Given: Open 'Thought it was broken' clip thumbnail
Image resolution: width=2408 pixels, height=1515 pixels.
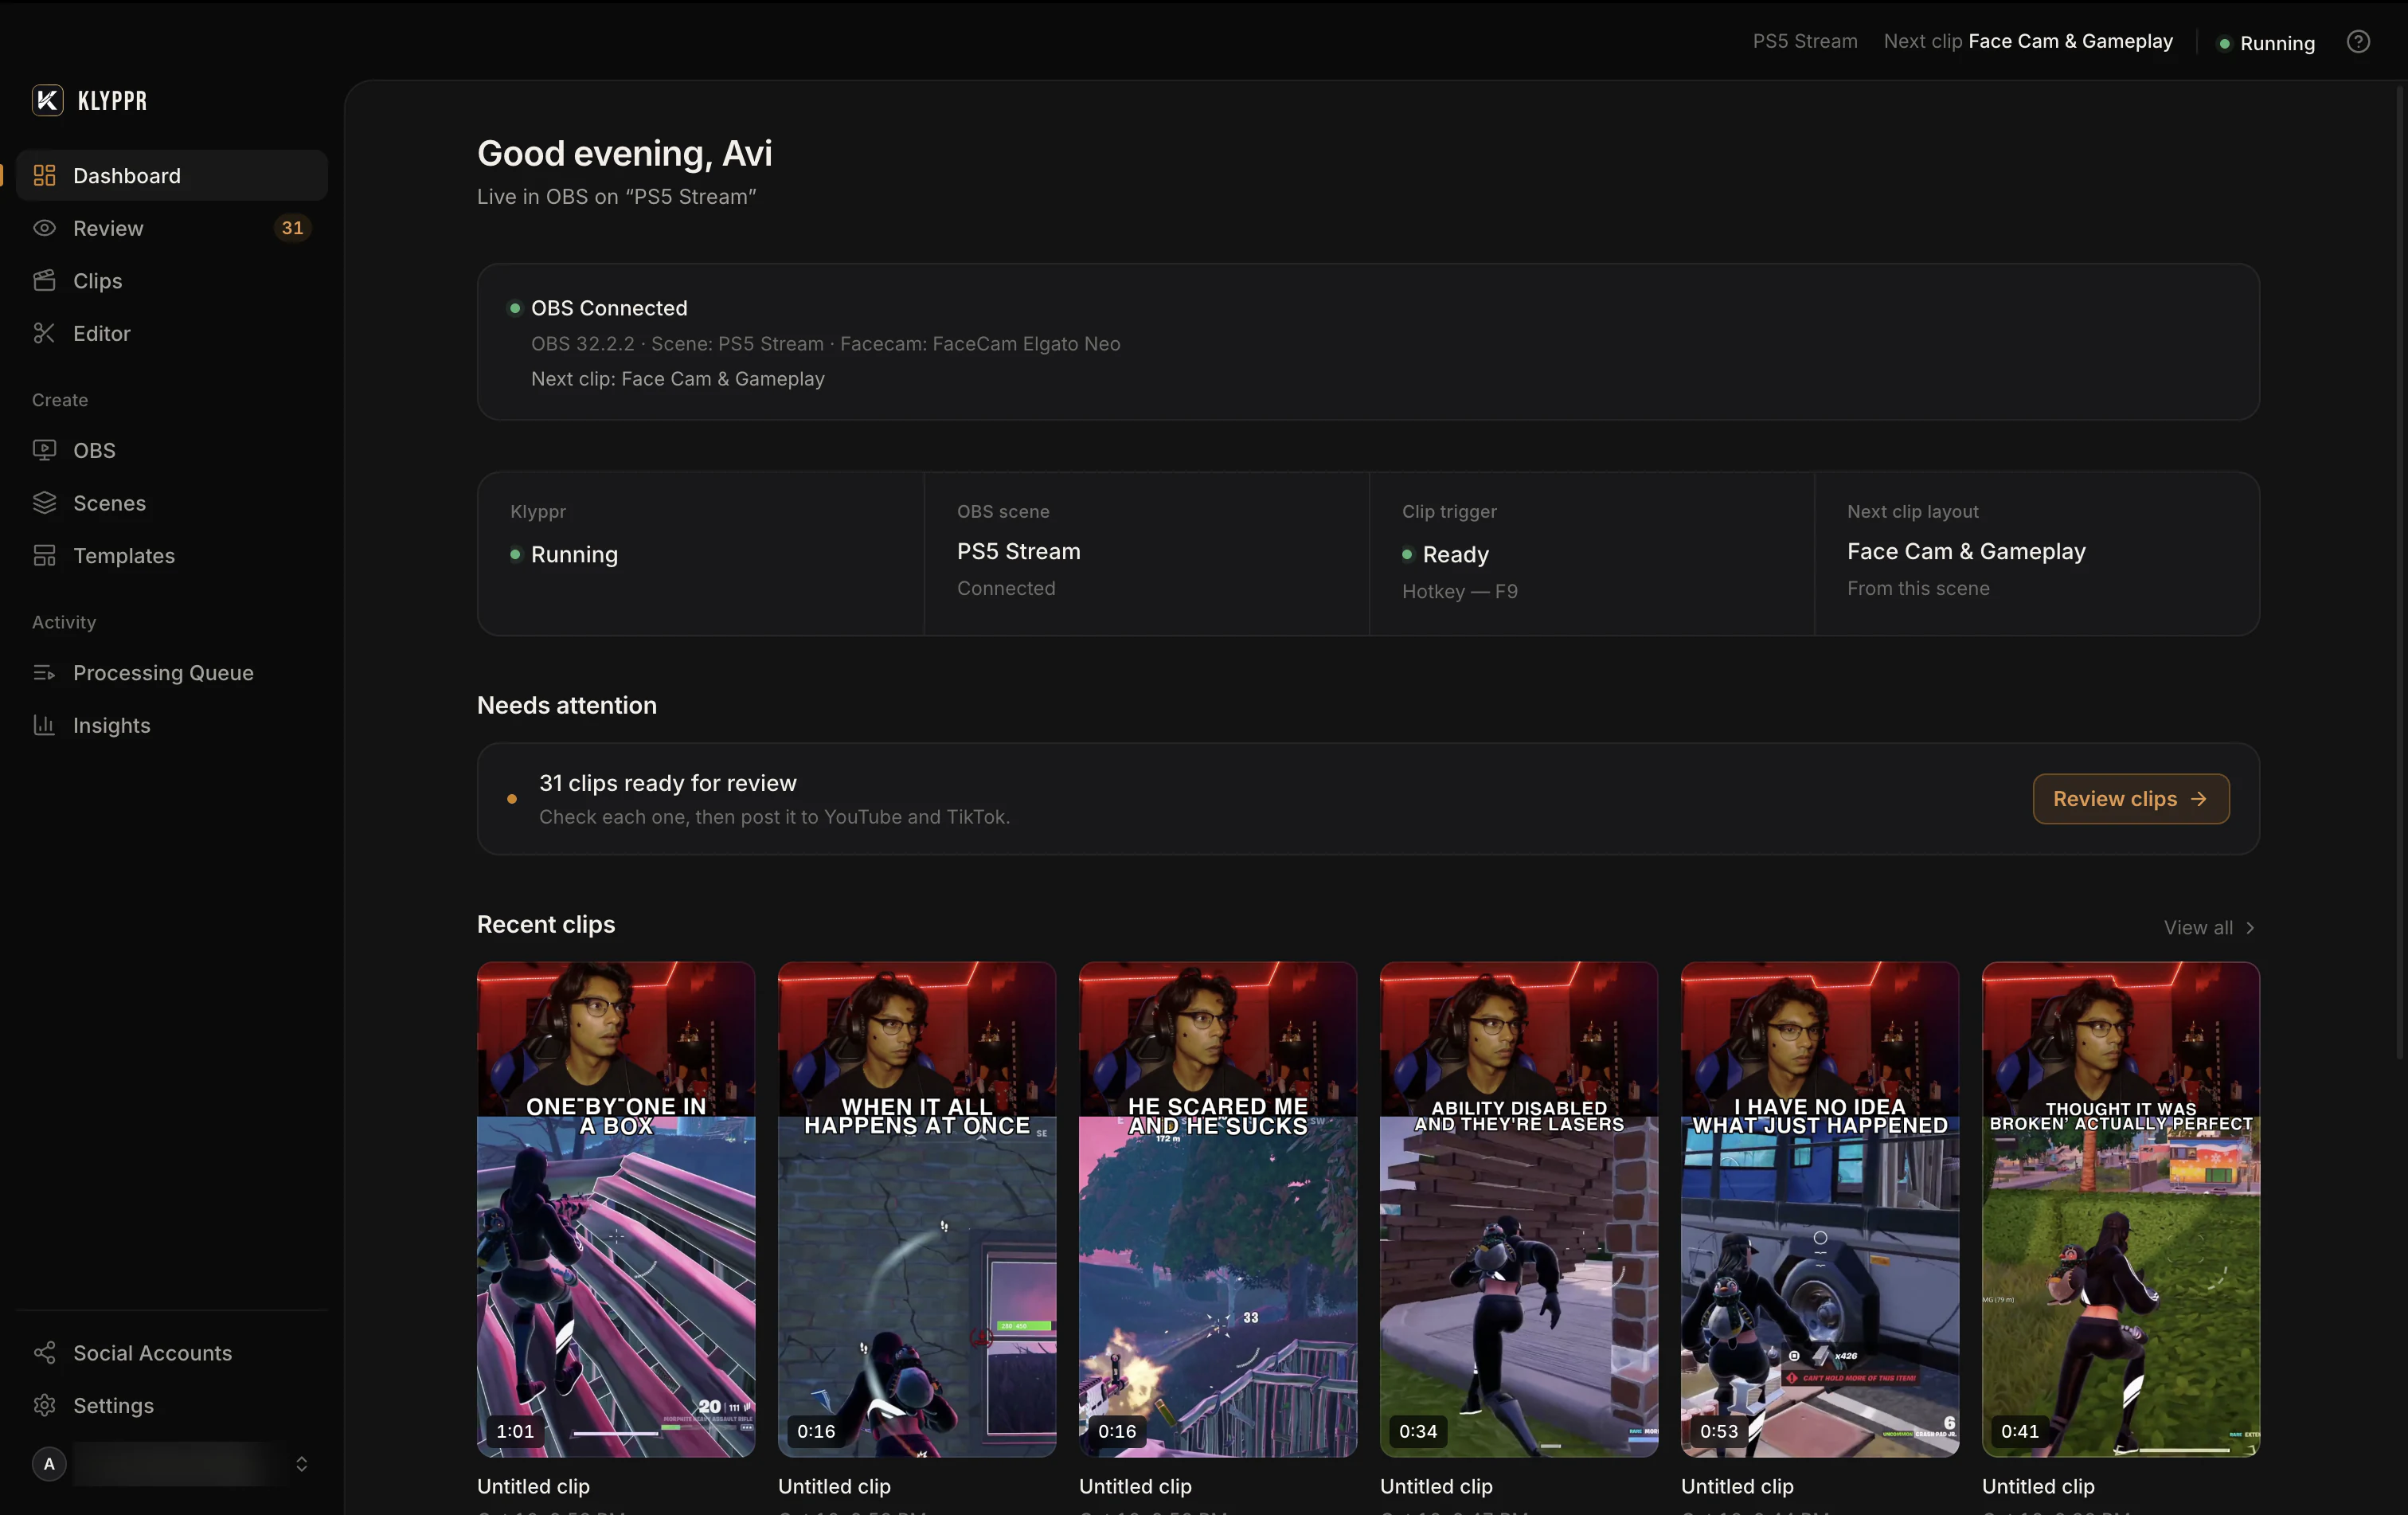Looking at the screenshot, I should (2121, 1209).
